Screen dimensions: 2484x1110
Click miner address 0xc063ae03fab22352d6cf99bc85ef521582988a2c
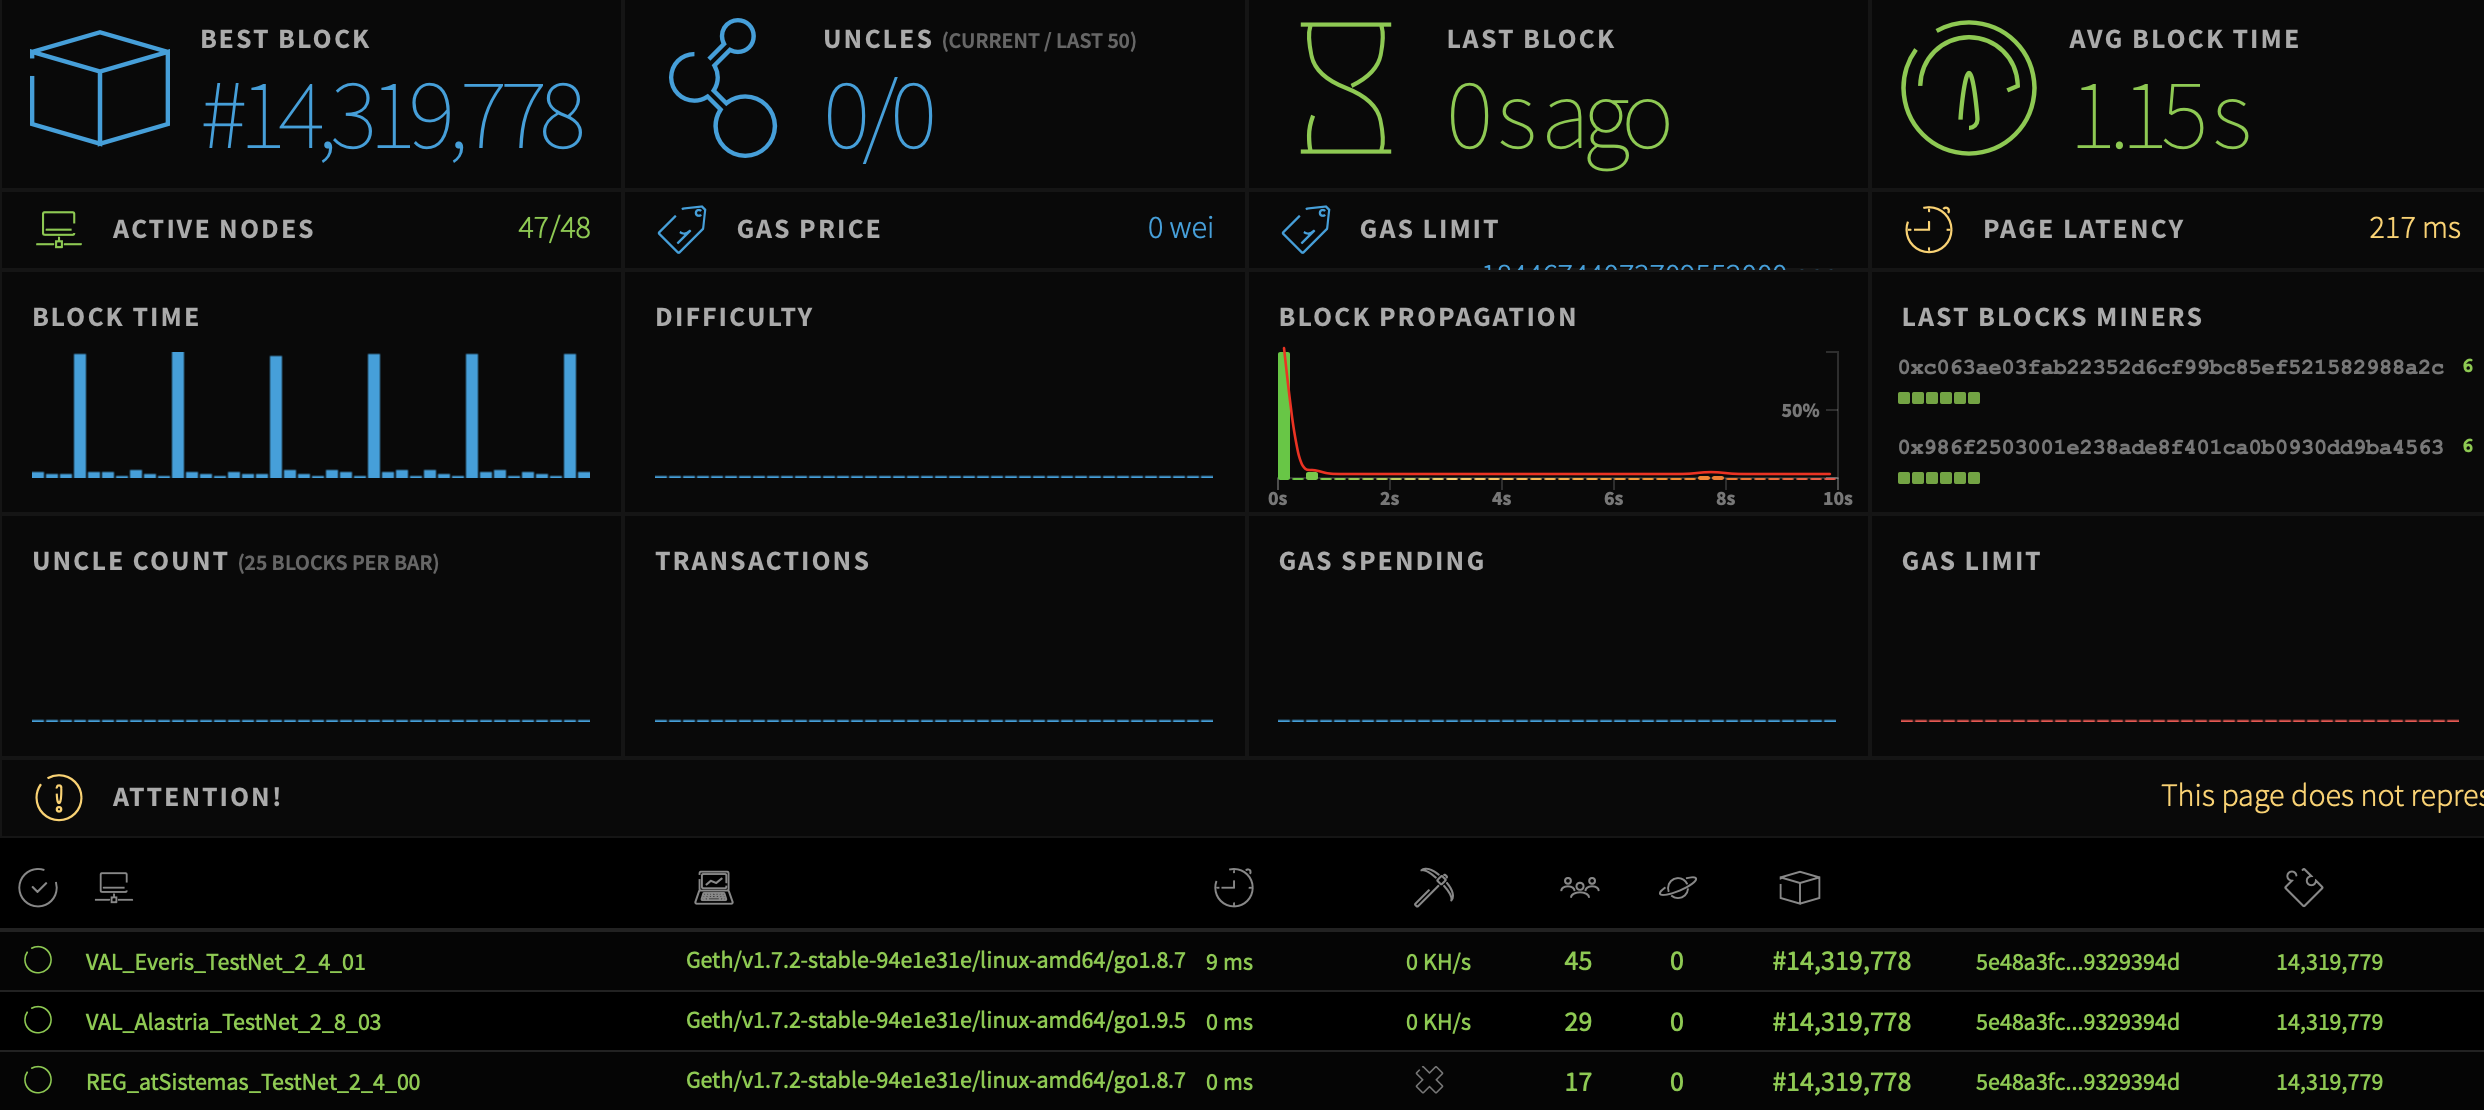point(2170,367)
